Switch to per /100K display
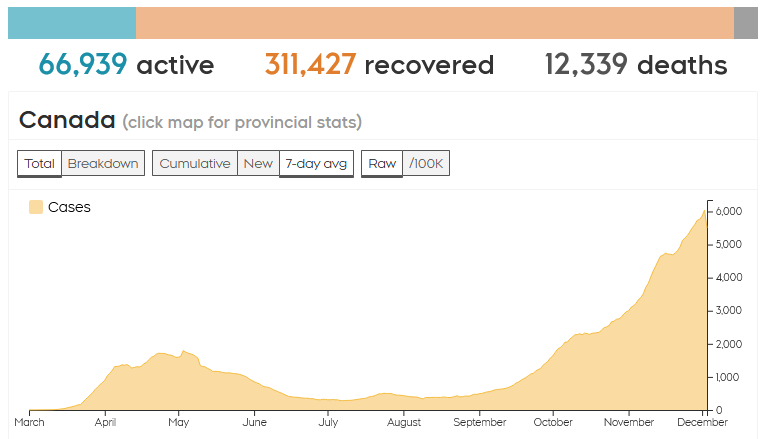The width and height of the screenshot is (768, 439). click(426, 163)
